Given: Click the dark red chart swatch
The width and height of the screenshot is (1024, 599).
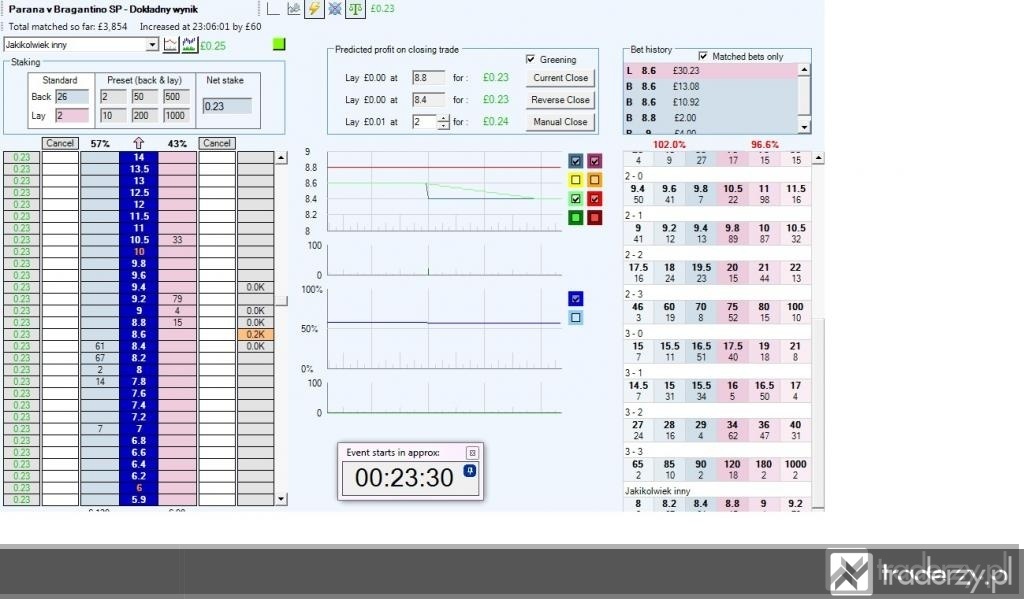Looking at the screenshot, I should click(x=594, y=218).
